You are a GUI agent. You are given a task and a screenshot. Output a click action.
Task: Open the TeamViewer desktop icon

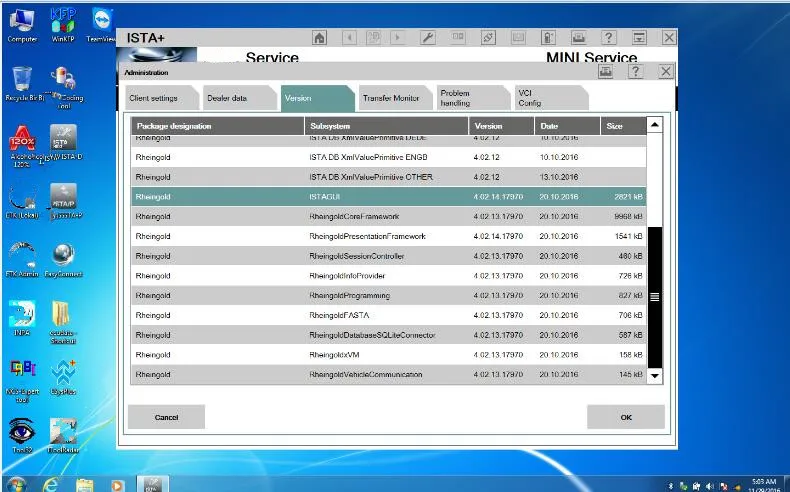[102, 26]
